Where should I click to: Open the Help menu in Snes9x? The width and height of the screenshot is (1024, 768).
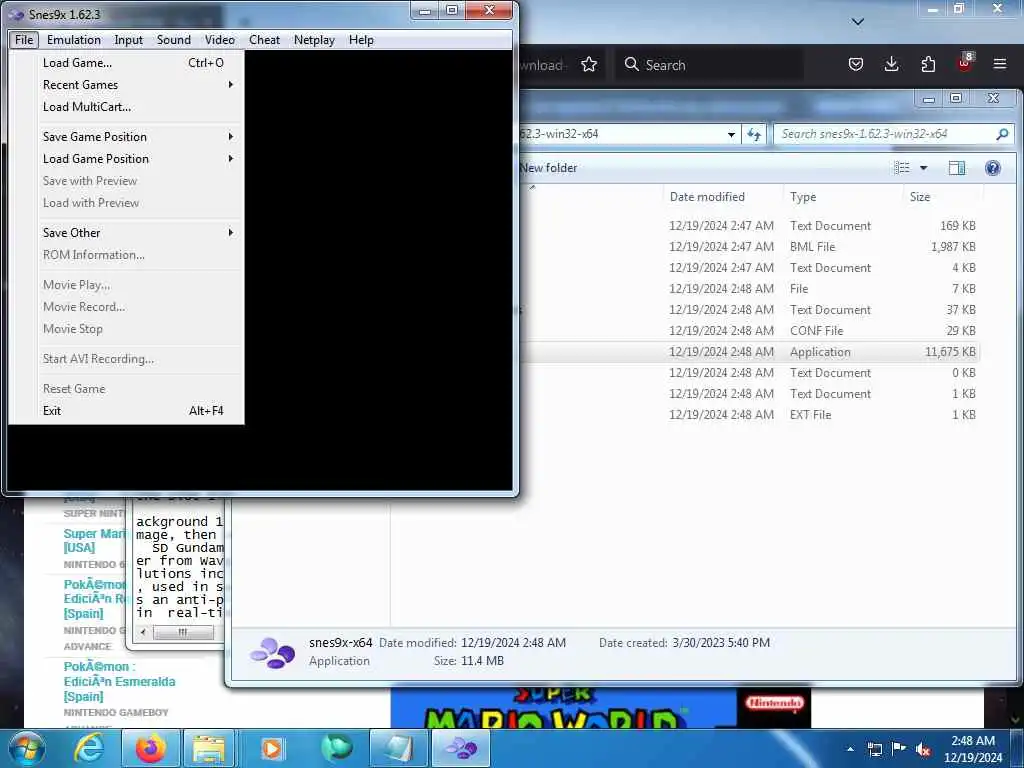(361, 40)
